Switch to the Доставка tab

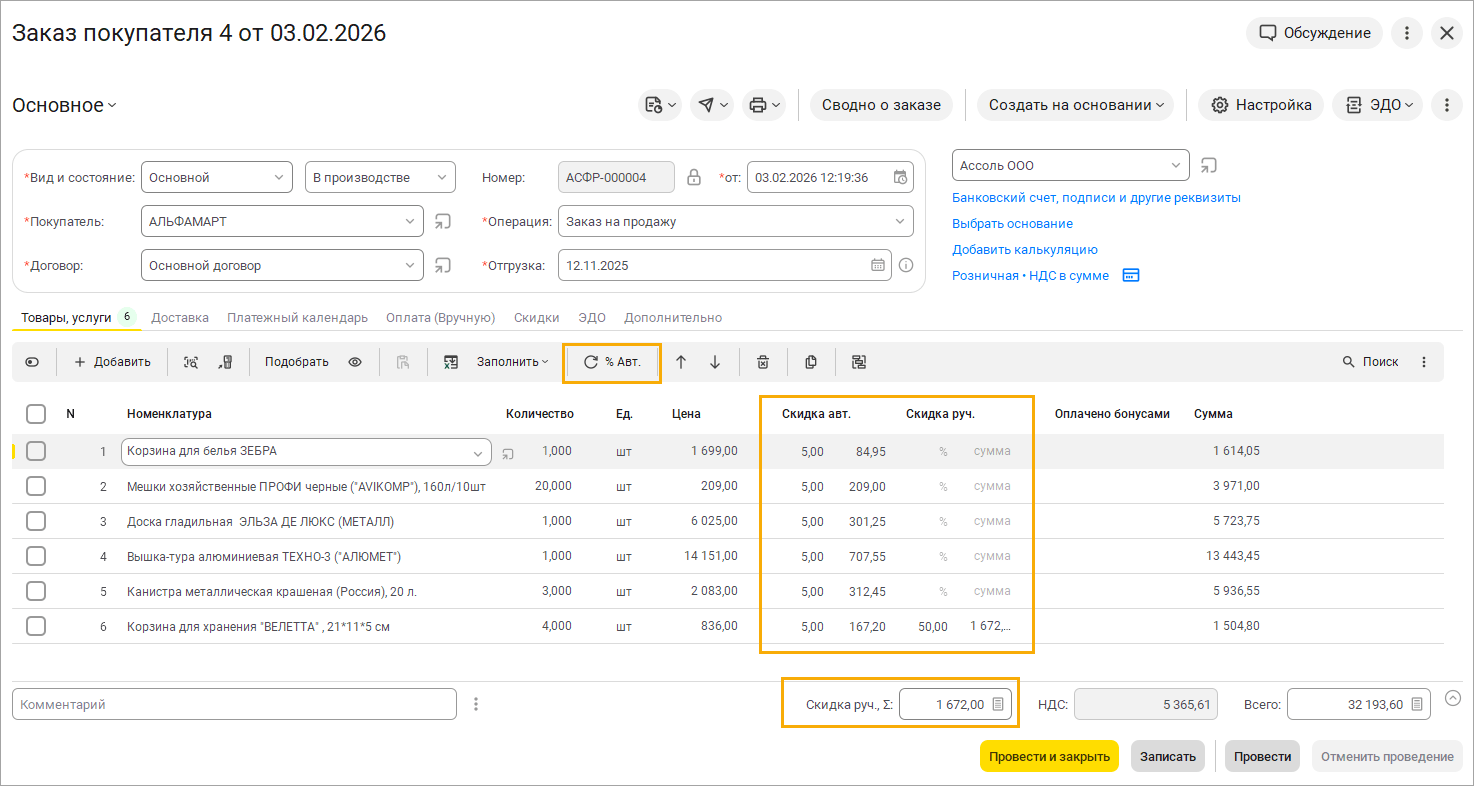tap(180, 318)
